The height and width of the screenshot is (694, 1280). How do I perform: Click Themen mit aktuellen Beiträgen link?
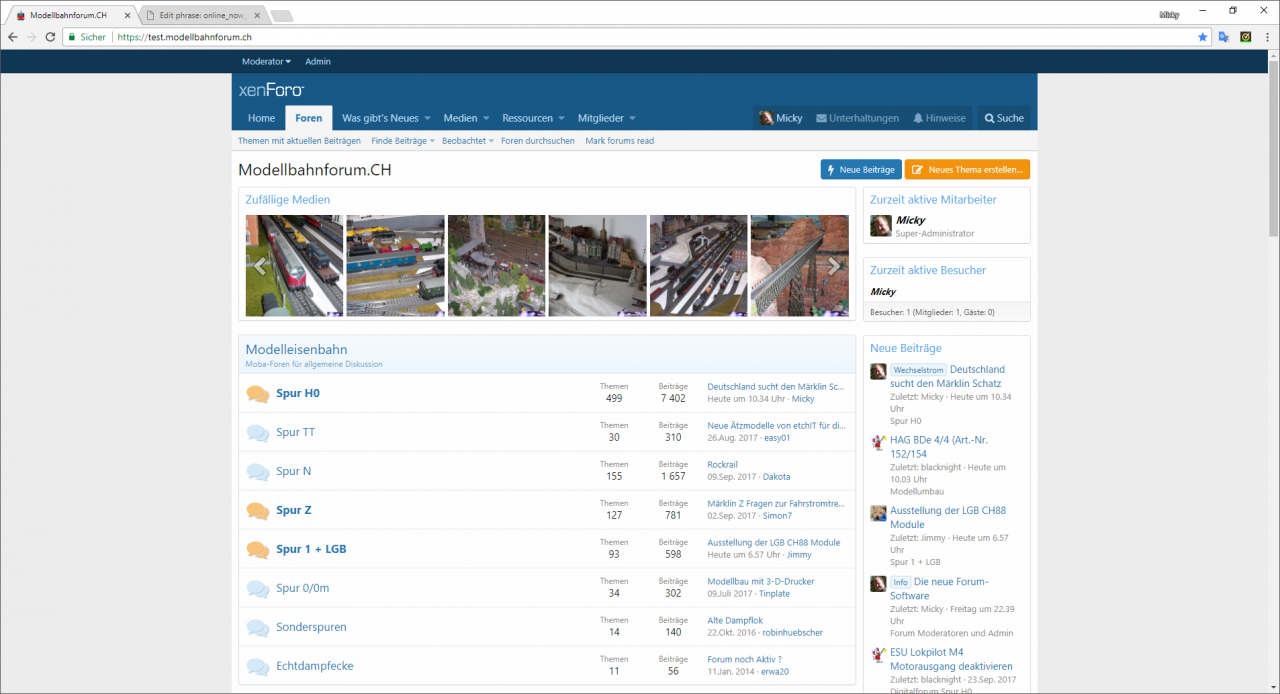coord(301,141)
